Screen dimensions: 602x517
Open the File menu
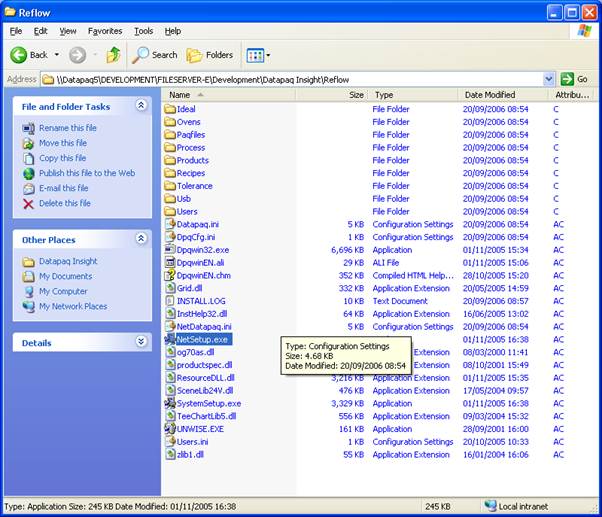(x=16, y=31)
